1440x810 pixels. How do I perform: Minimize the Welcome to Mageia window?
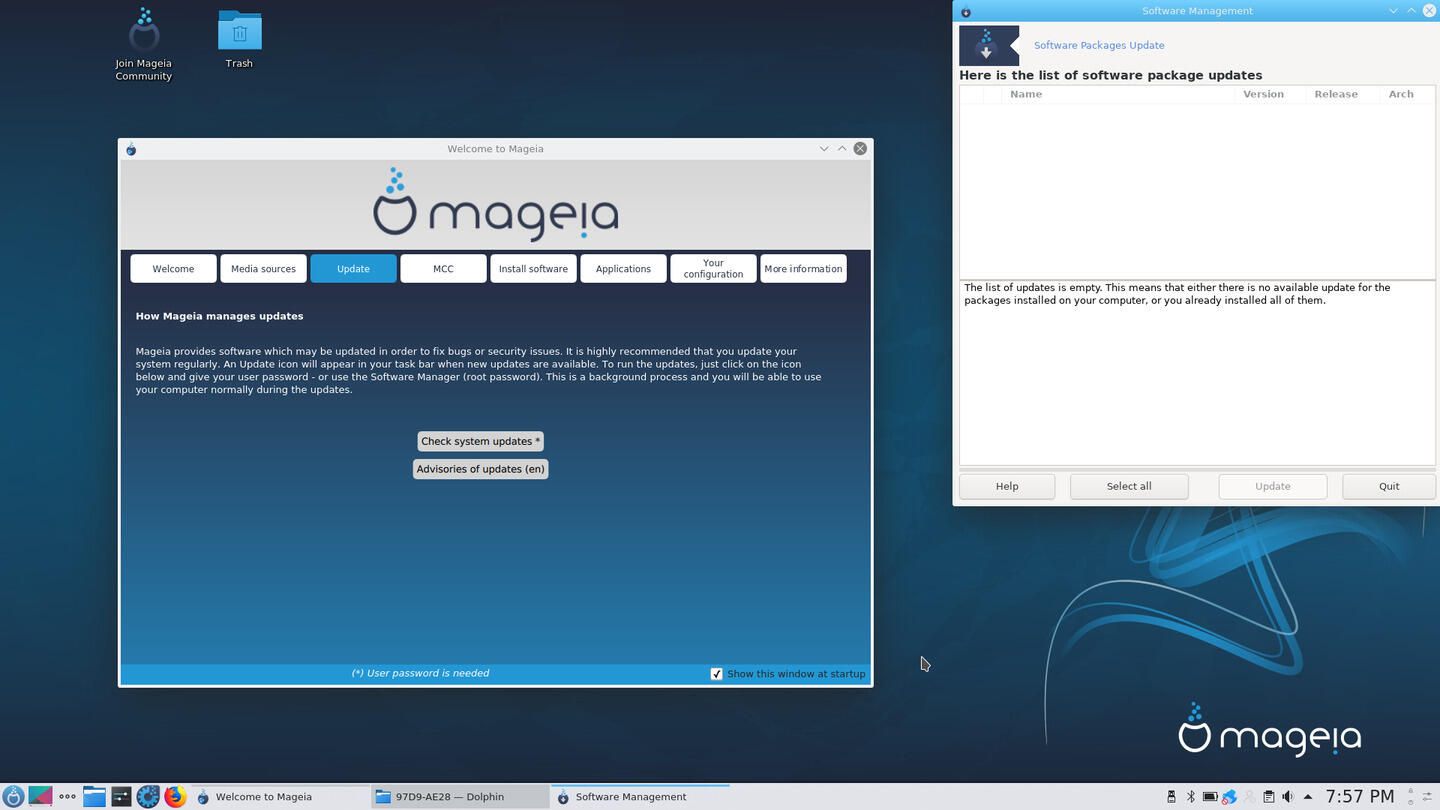[x=824, y=148]
